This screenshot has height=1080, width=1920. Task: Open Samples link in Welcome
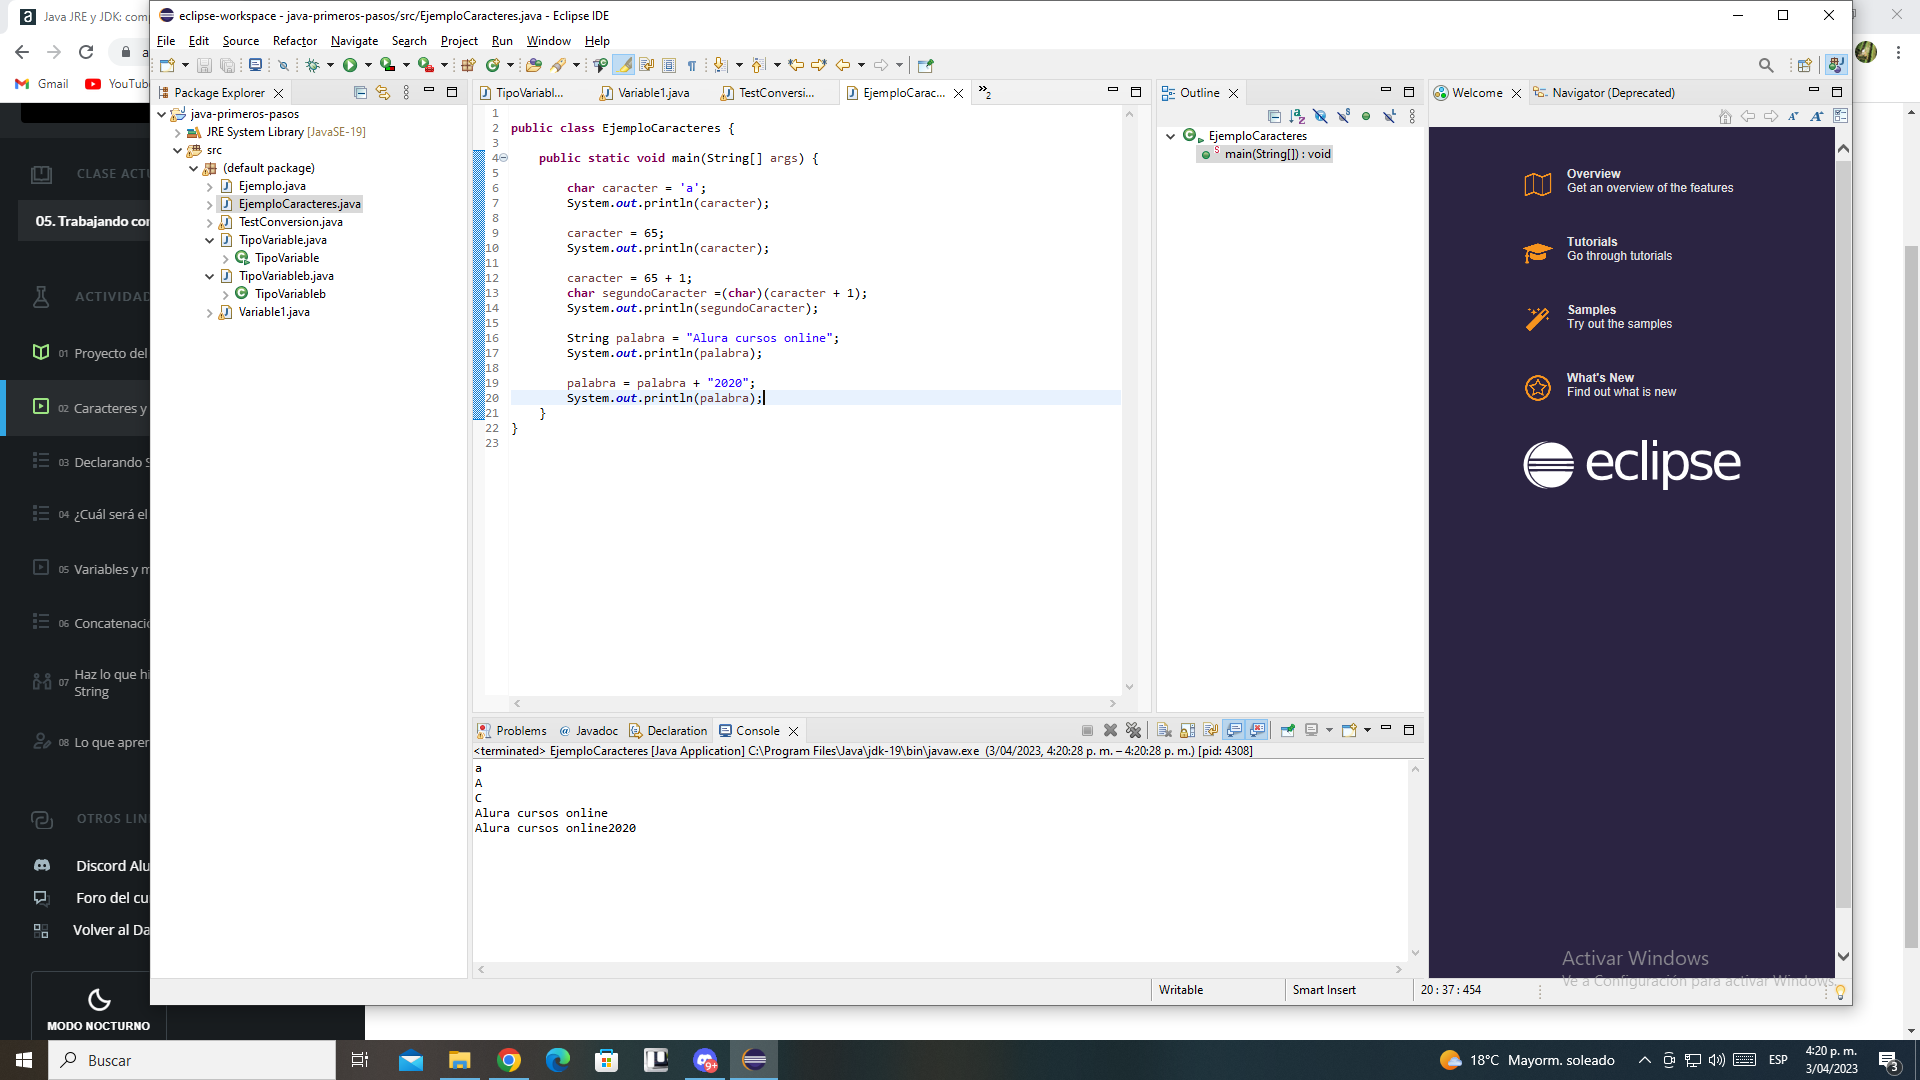(1599, 317)
